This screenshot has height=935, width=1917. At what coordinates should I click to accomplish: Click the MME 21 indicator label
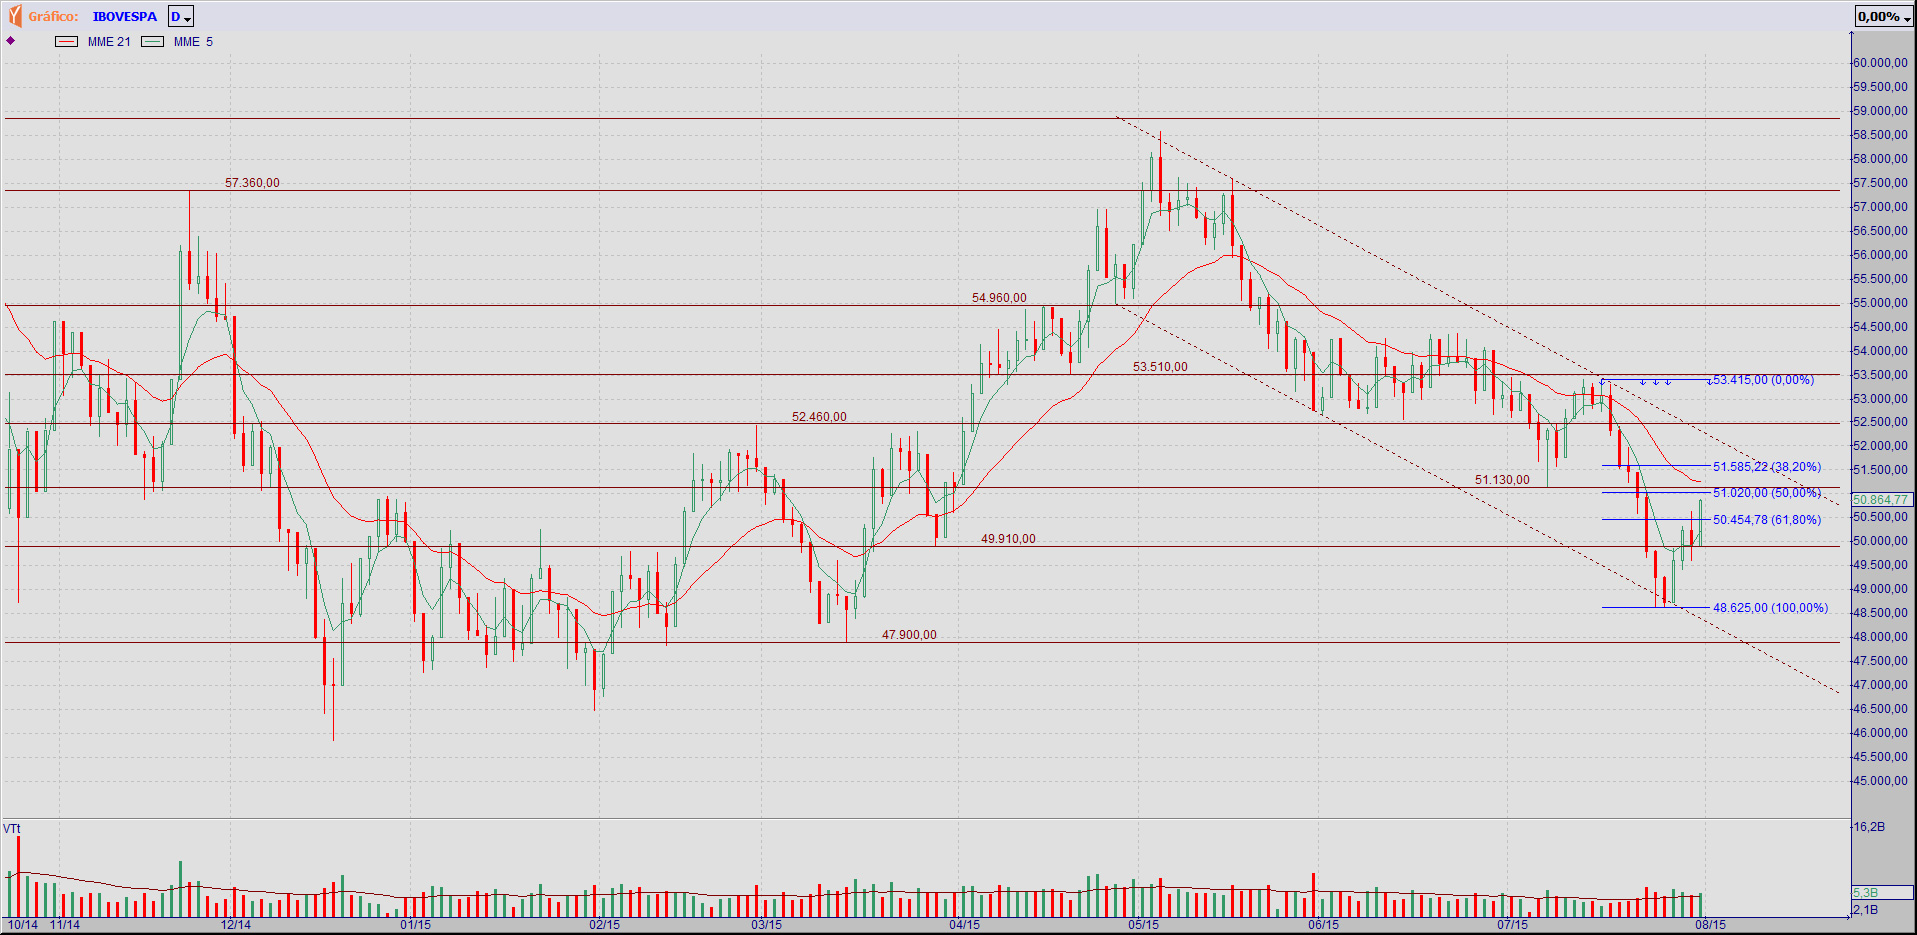(x=109, y=42)
